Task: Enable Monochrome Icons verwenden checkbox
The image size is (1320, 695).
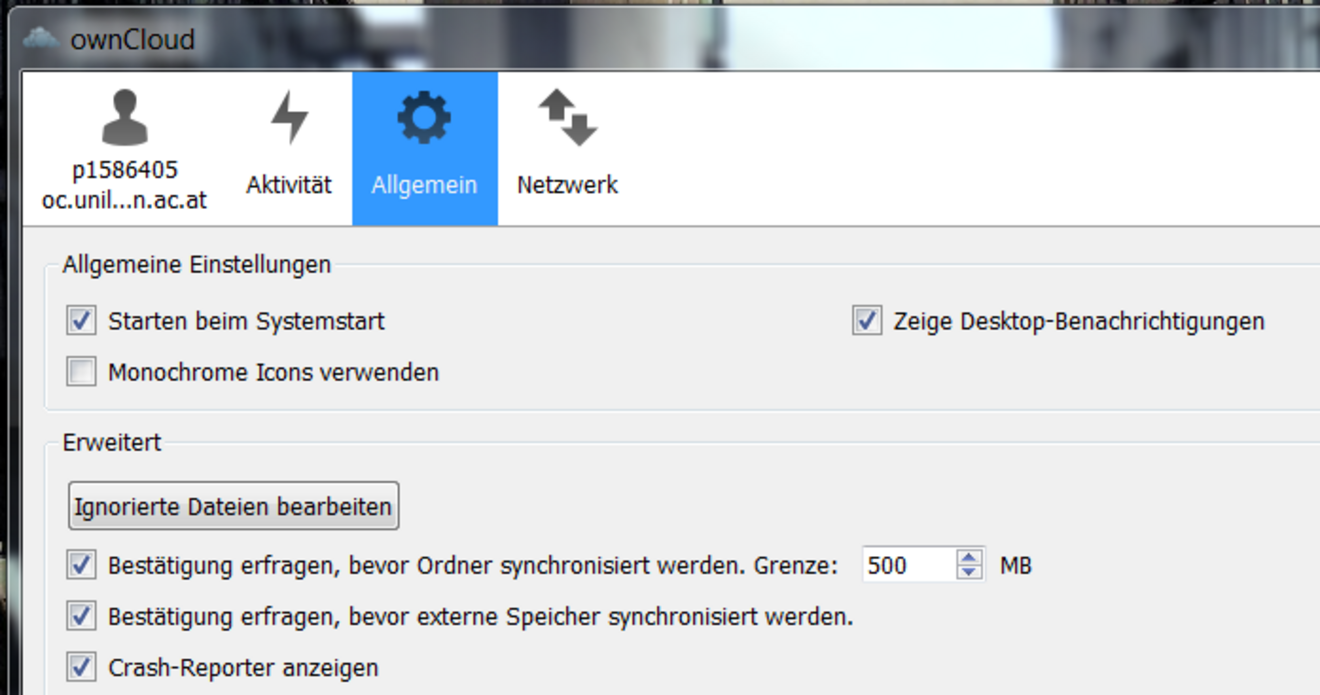Action: tap(81, 372)
